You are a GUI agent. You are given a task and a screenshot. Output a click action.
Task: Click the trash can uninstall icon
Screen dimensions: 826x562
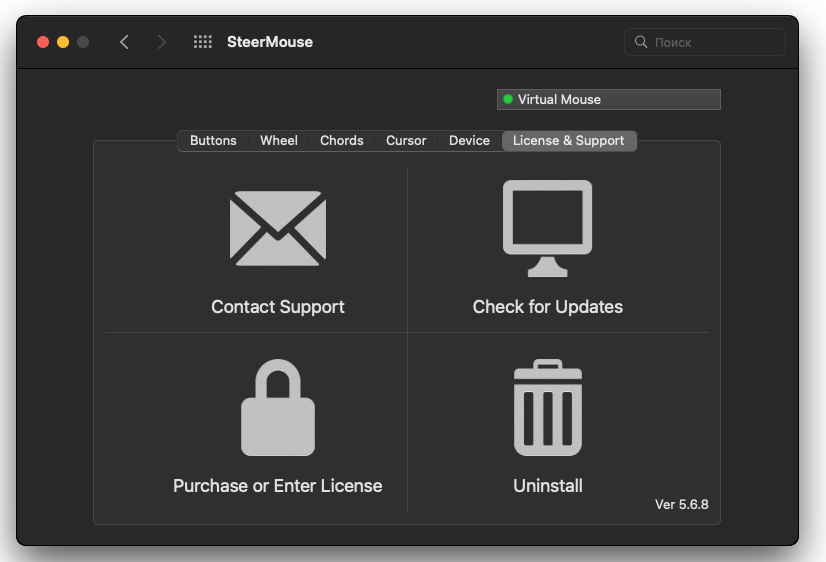pyautogui.click(x=547, y=408)
